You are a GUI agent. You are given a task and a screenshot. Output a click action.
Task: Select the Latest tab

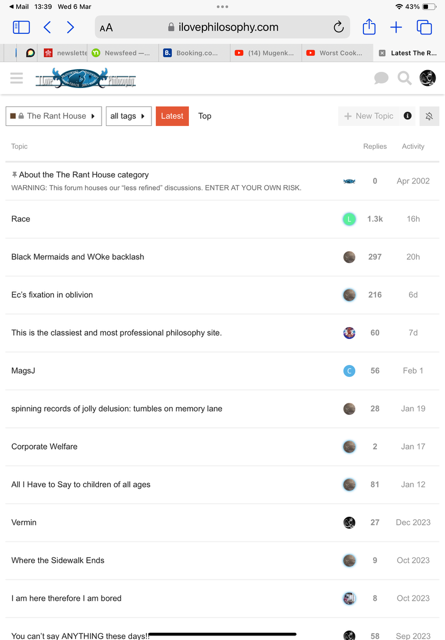point(172,116)
